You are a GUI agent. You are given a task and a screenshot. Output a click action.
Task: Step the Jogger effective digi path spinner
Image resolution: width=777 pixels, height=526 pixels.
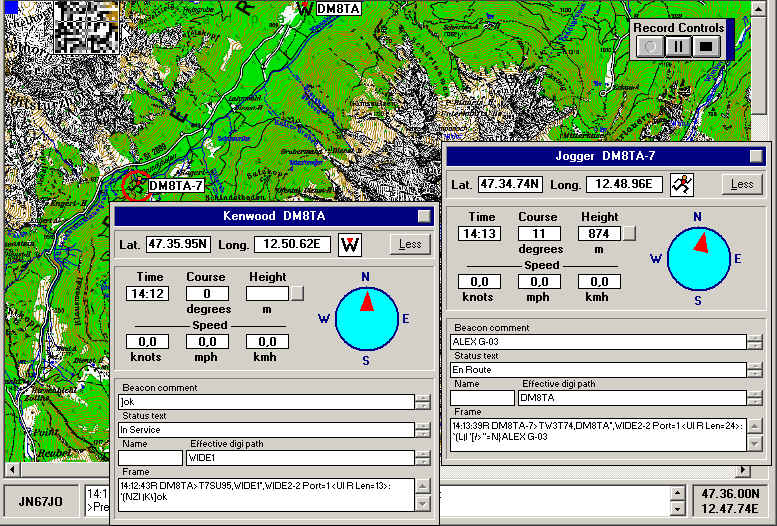[755, 398]
